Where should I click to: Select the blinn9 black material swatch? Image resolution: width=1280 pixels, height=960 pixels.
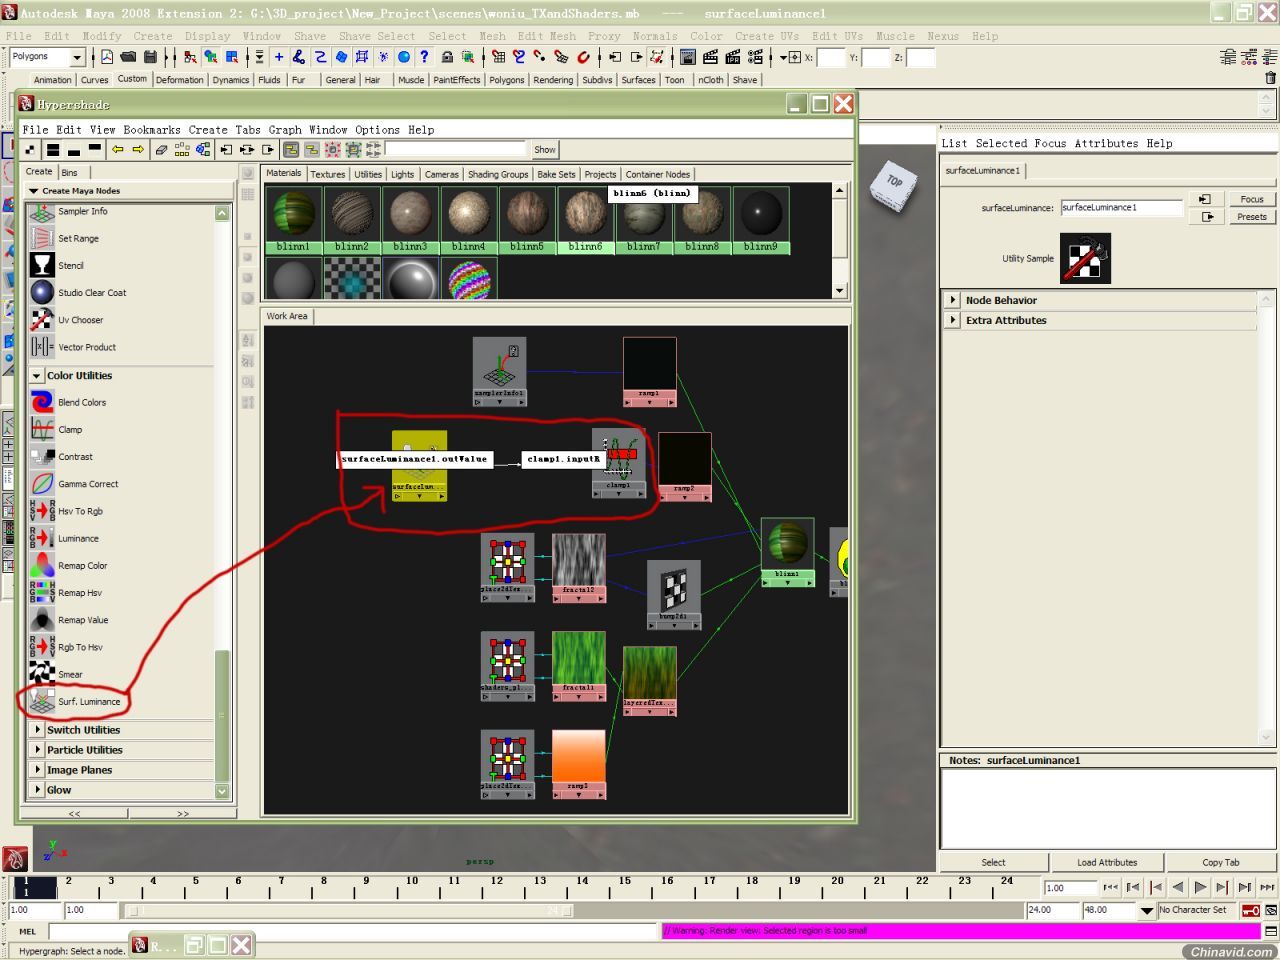tap(760, 219)
